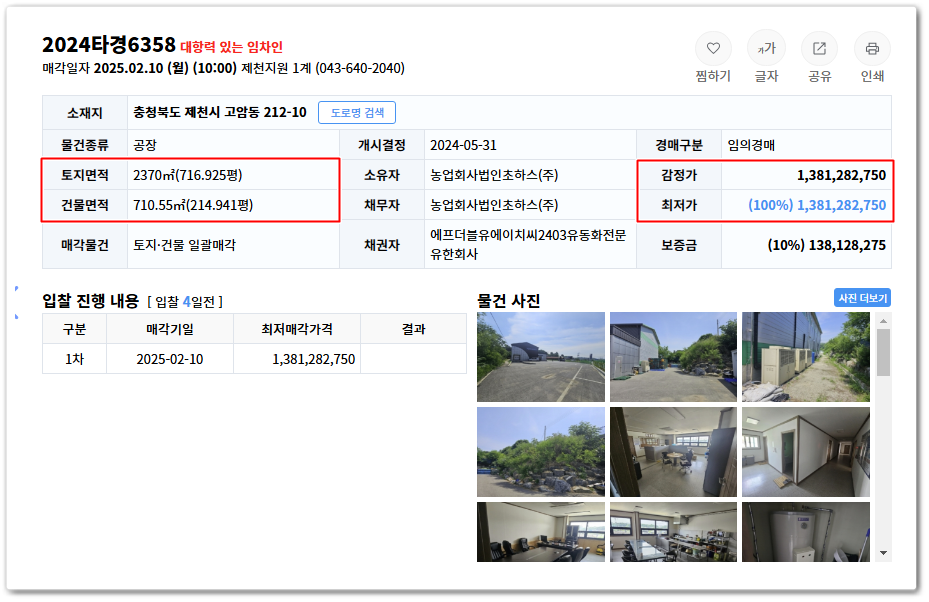Open the office interior with round table photo

click(673, 452)
